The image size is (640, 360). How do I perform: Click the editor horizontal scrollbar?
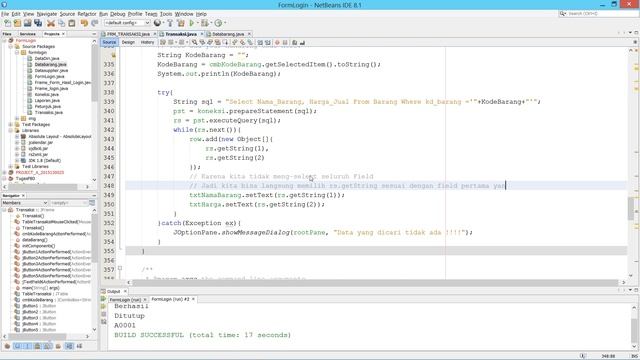[x=376, y=282]
